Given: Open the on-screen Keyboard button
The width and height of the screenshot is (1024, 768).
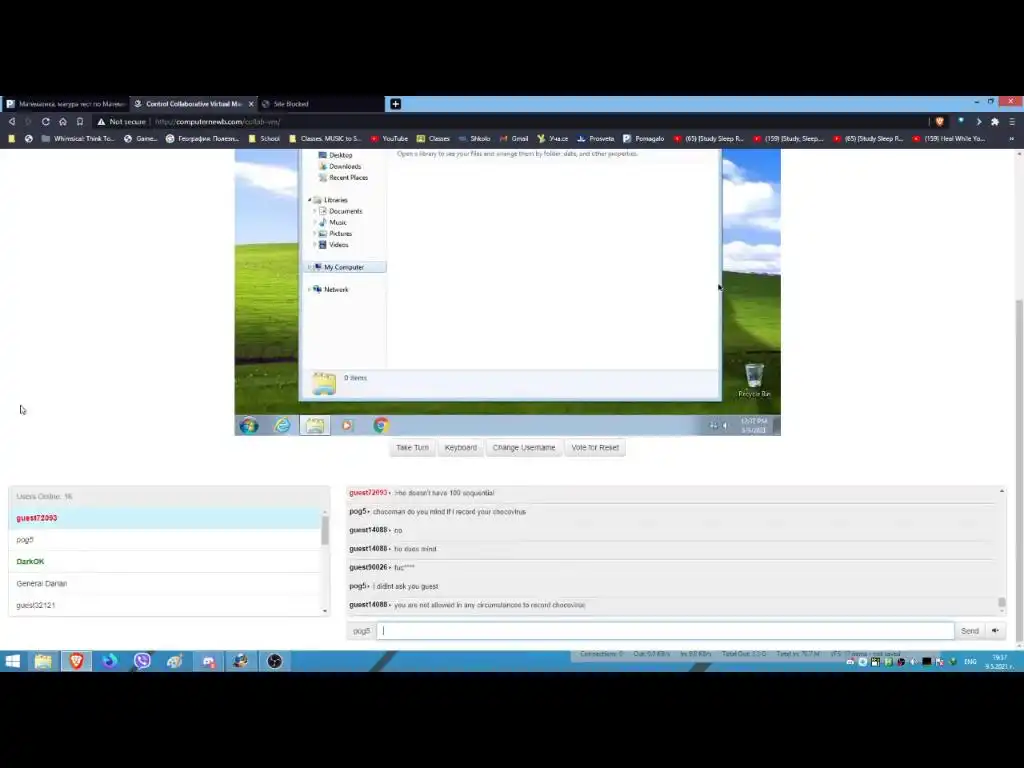Looking at the screenshot, I should click(x=460, y=447).
